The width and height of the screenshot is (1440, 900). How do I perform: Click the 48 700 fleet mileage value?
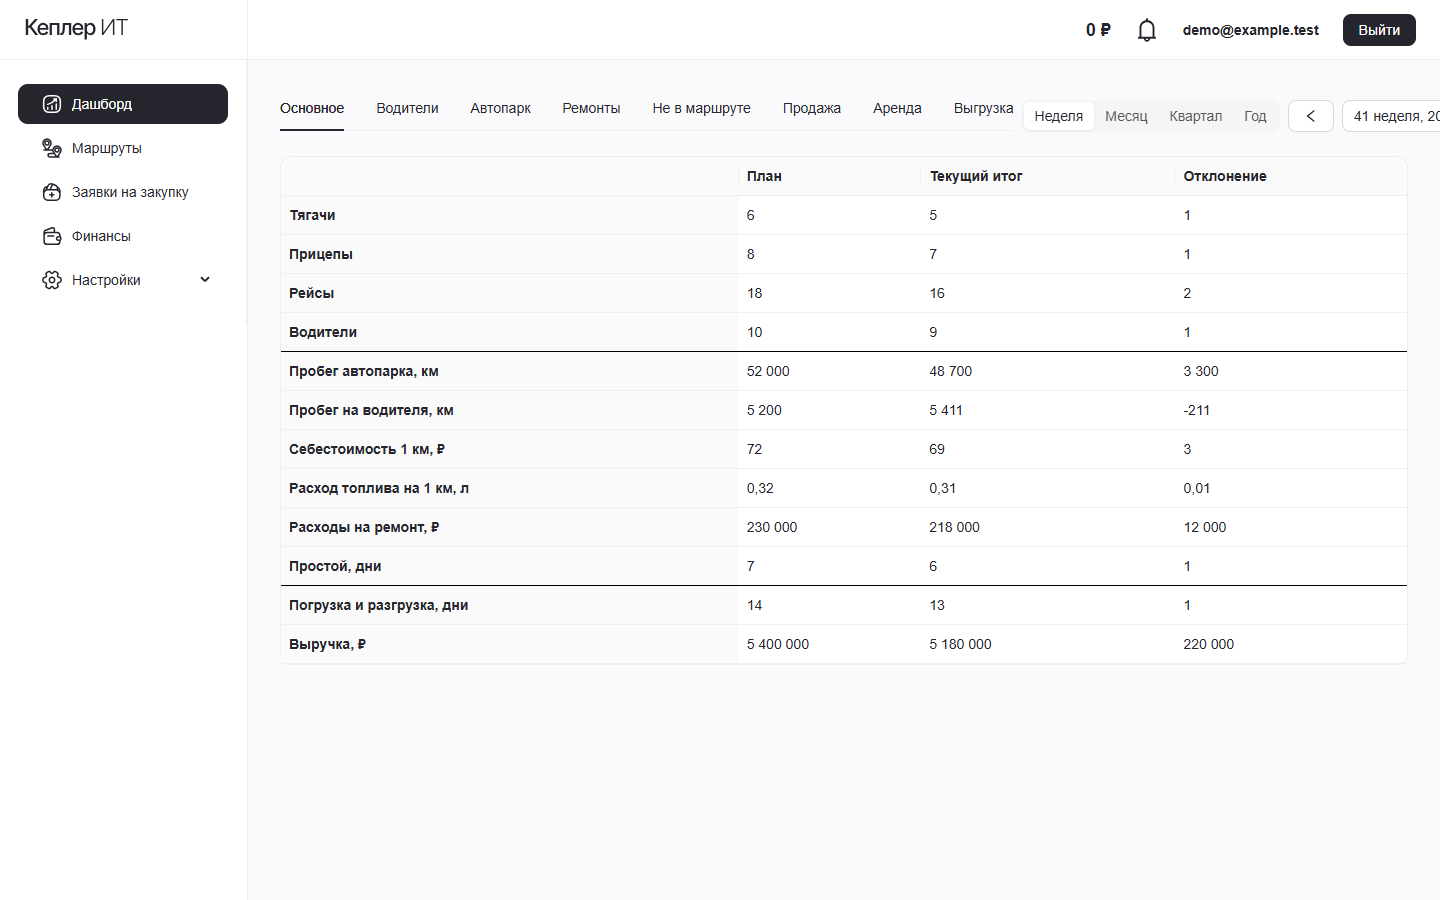950,371
